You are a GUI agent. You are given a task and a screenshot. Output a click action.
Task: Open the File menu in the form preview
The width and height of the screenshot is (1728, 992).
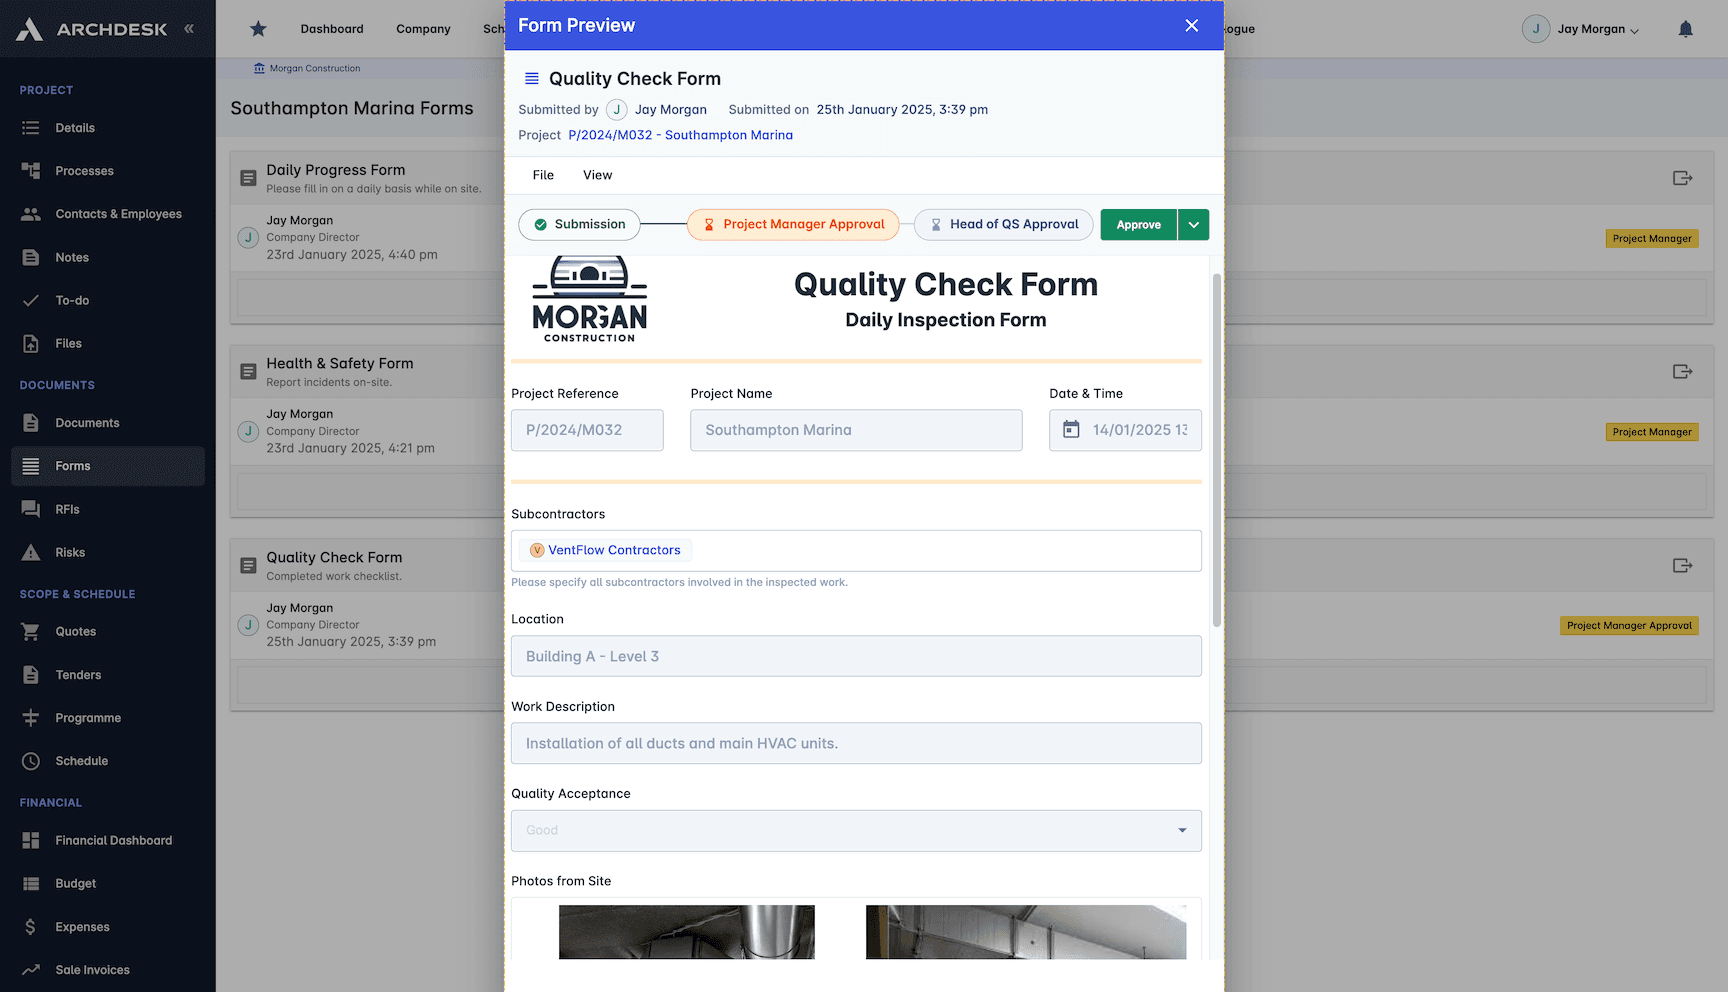coord(543,175)
